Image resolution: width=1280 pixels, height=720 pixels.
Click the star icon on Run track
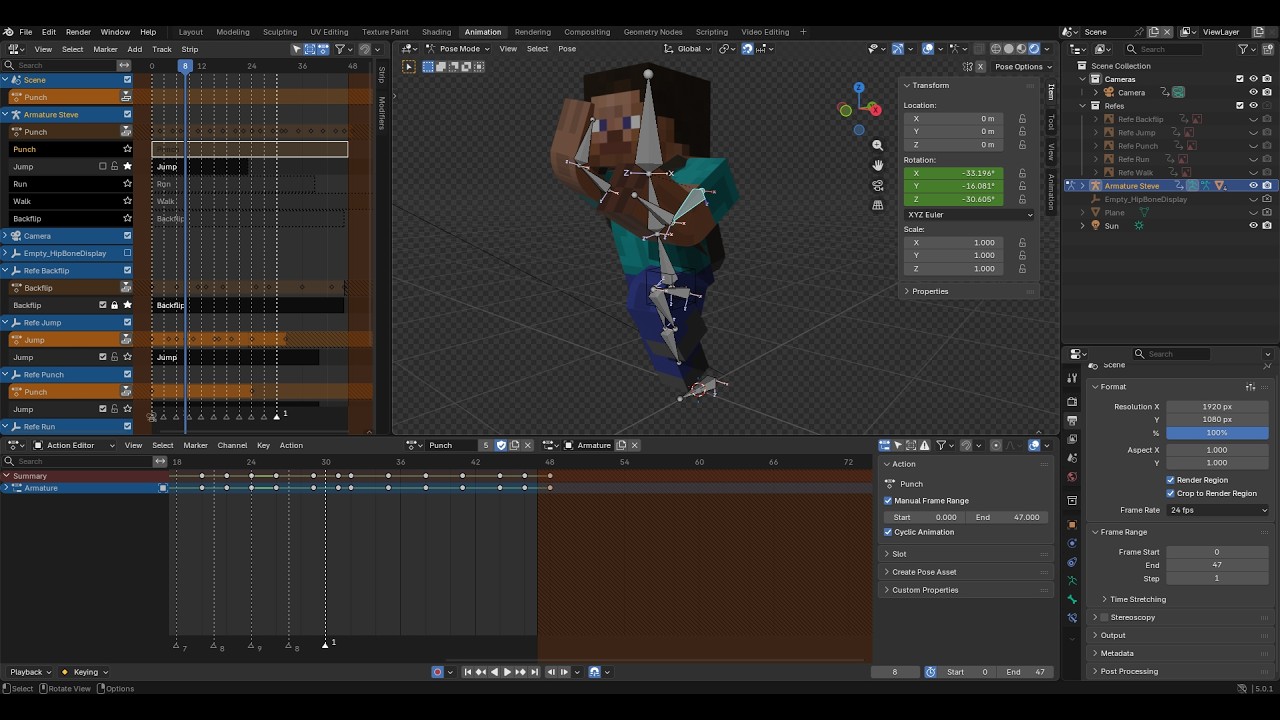[127, 184]
